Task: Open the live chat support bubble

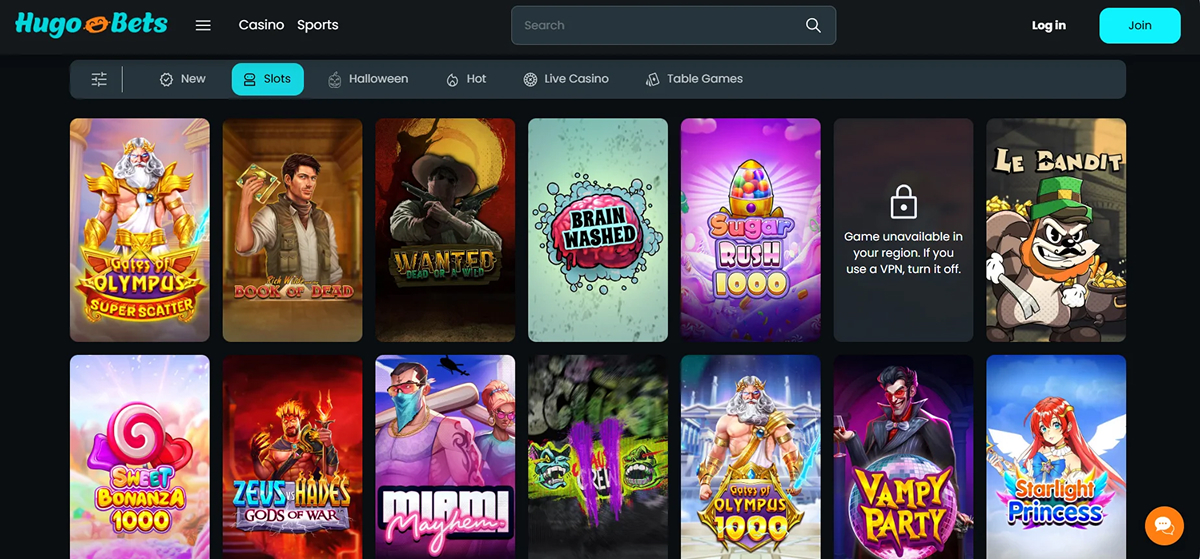Action: click(x=1164, y=524)
